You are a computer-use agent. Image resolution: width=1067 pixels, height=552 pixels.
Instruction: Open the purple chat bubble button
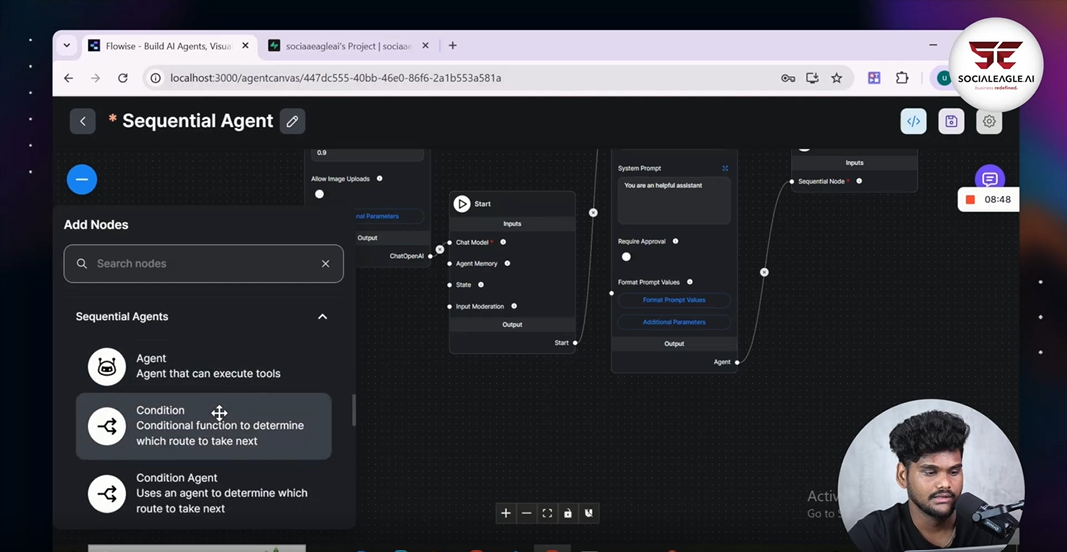989,179
